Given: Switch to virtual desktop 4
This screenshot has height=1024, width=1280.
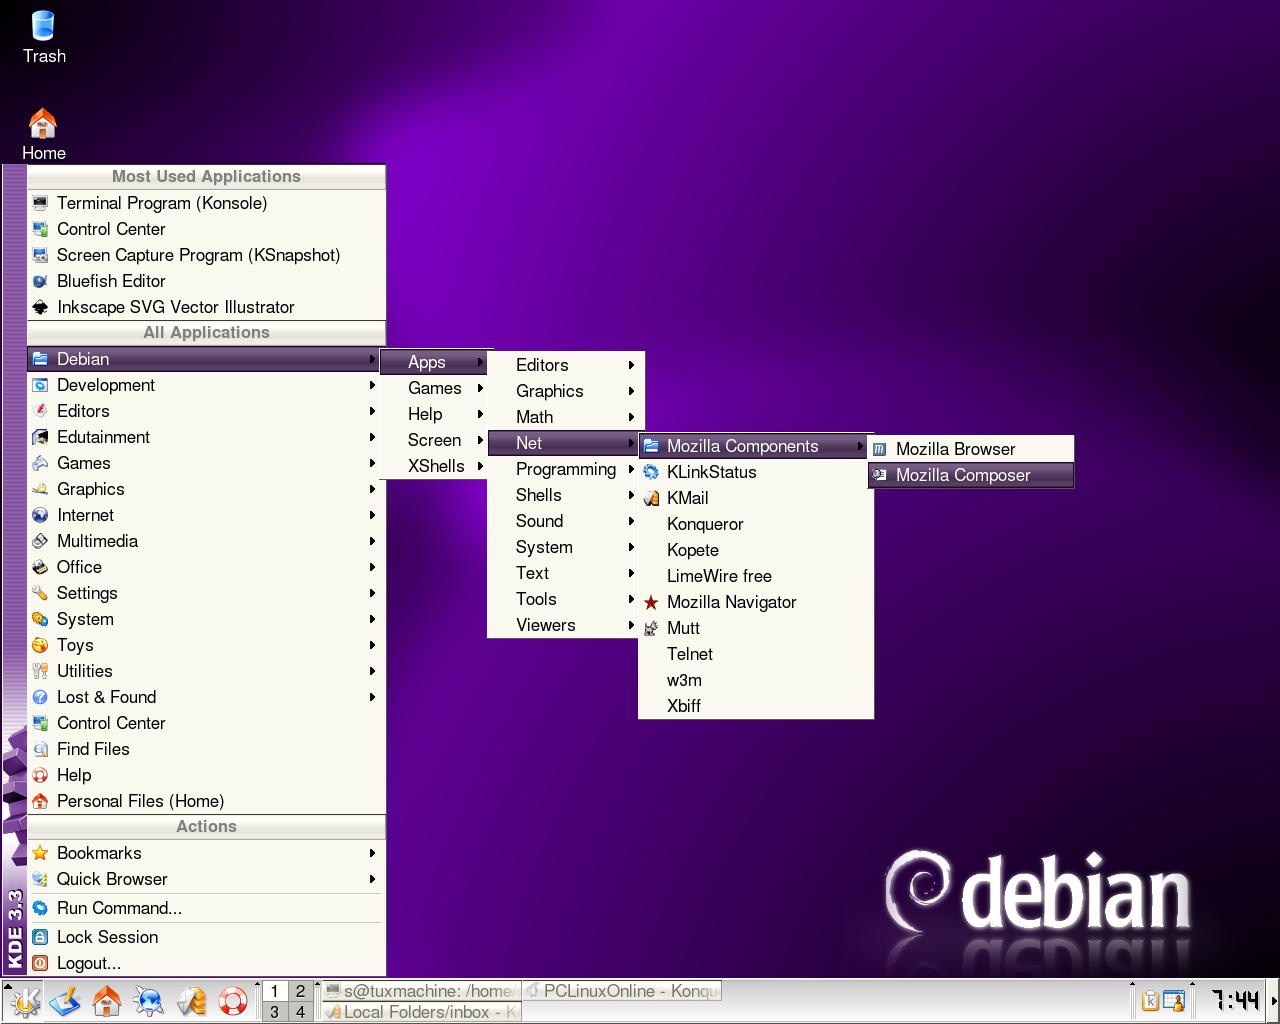Looking at the screenshot, I should coord(300,1012).
